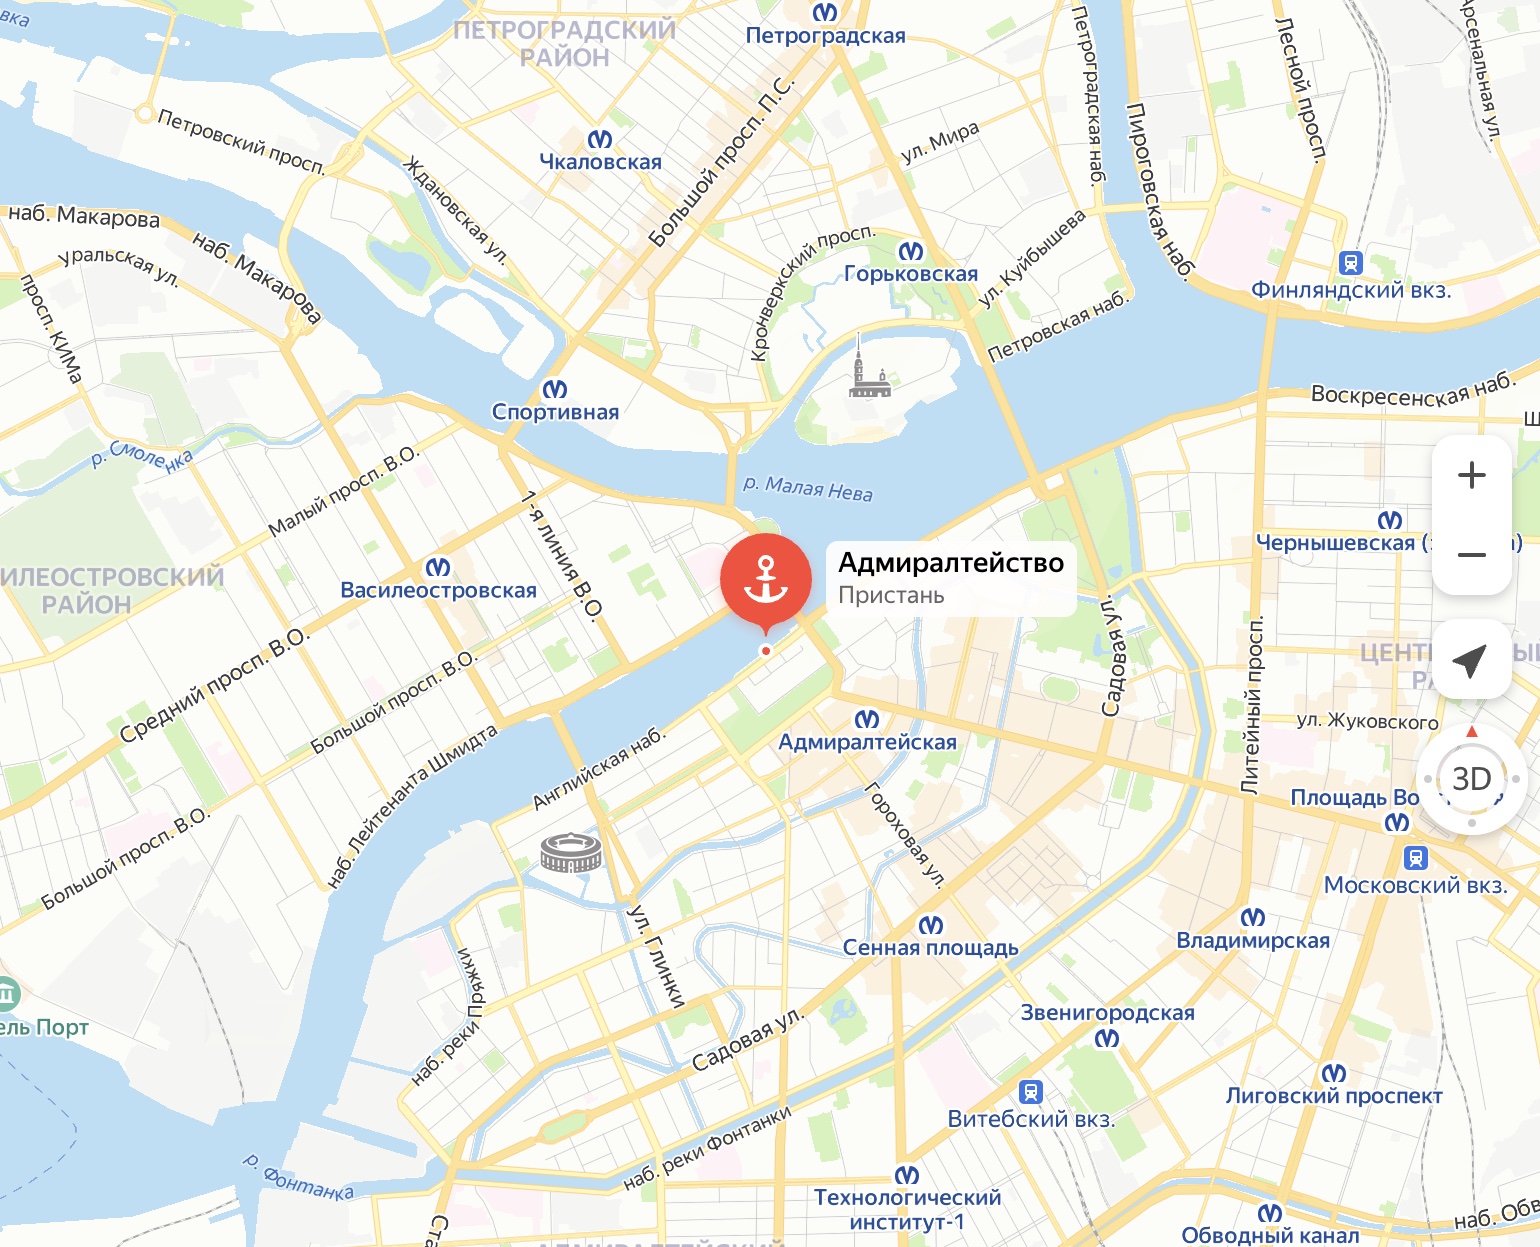The width and height of the screenshot is (1540, 1247).
Task: Open the Адмиралтейство Пристань label card
Action: 950,578
